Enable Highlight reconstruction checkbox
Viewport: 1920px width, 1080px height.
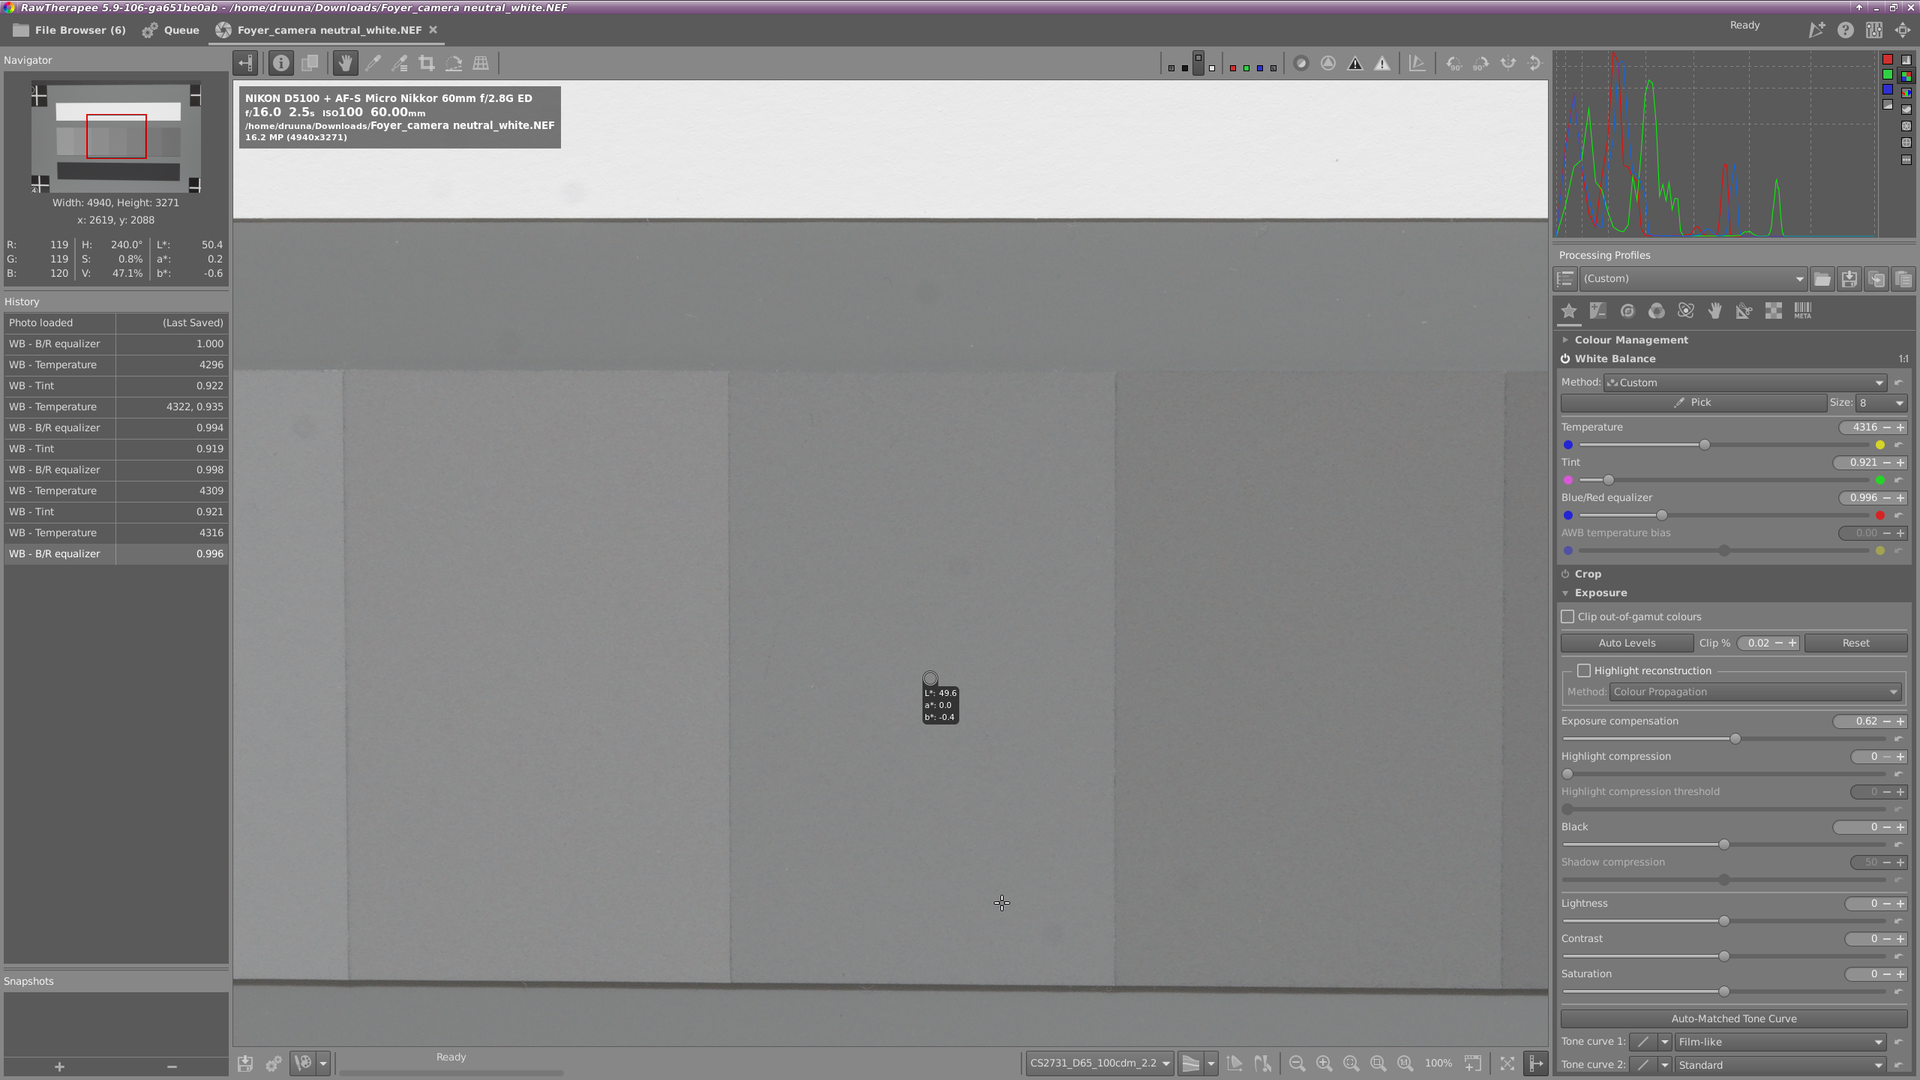[1584, 671]
